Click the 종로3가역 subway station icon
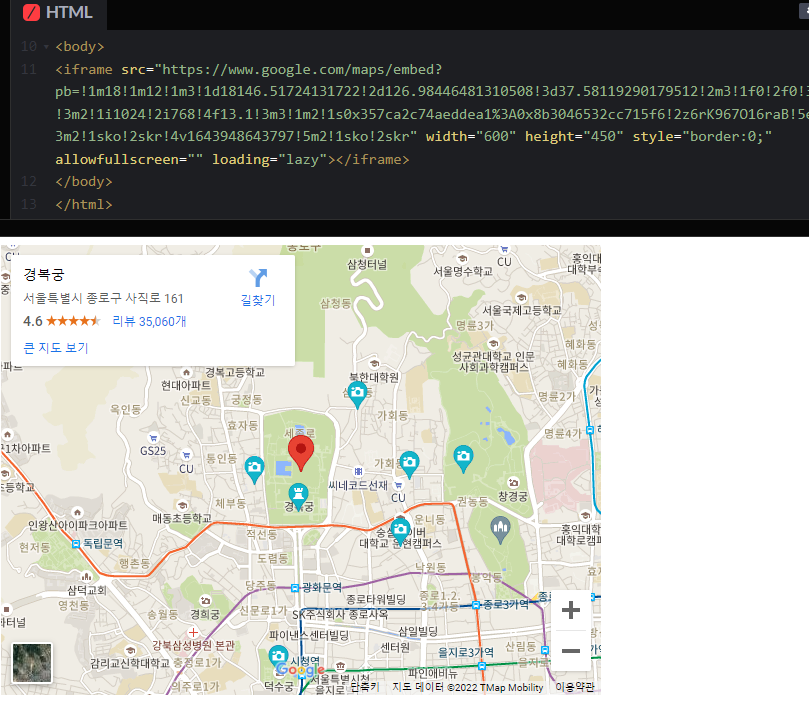This screenshot has width=809, height=707. (476, 605)
